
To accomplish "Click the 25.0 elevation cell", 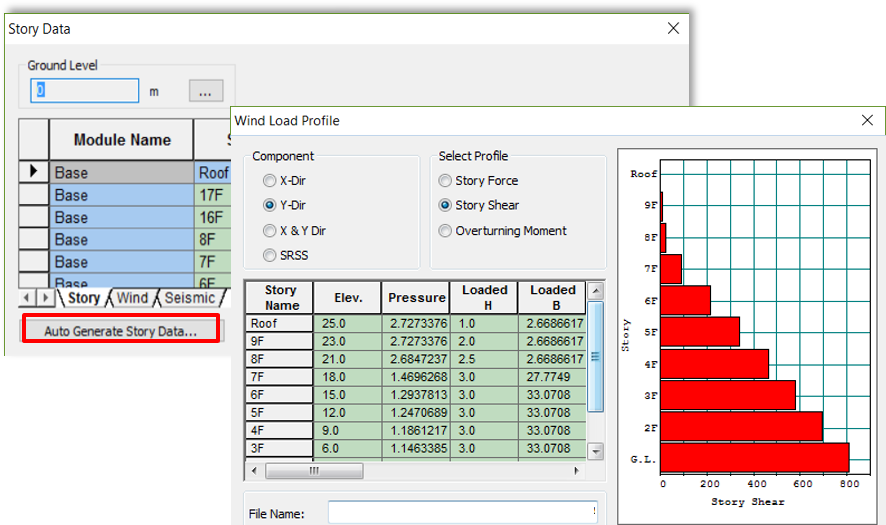I will tap(348, 323).
